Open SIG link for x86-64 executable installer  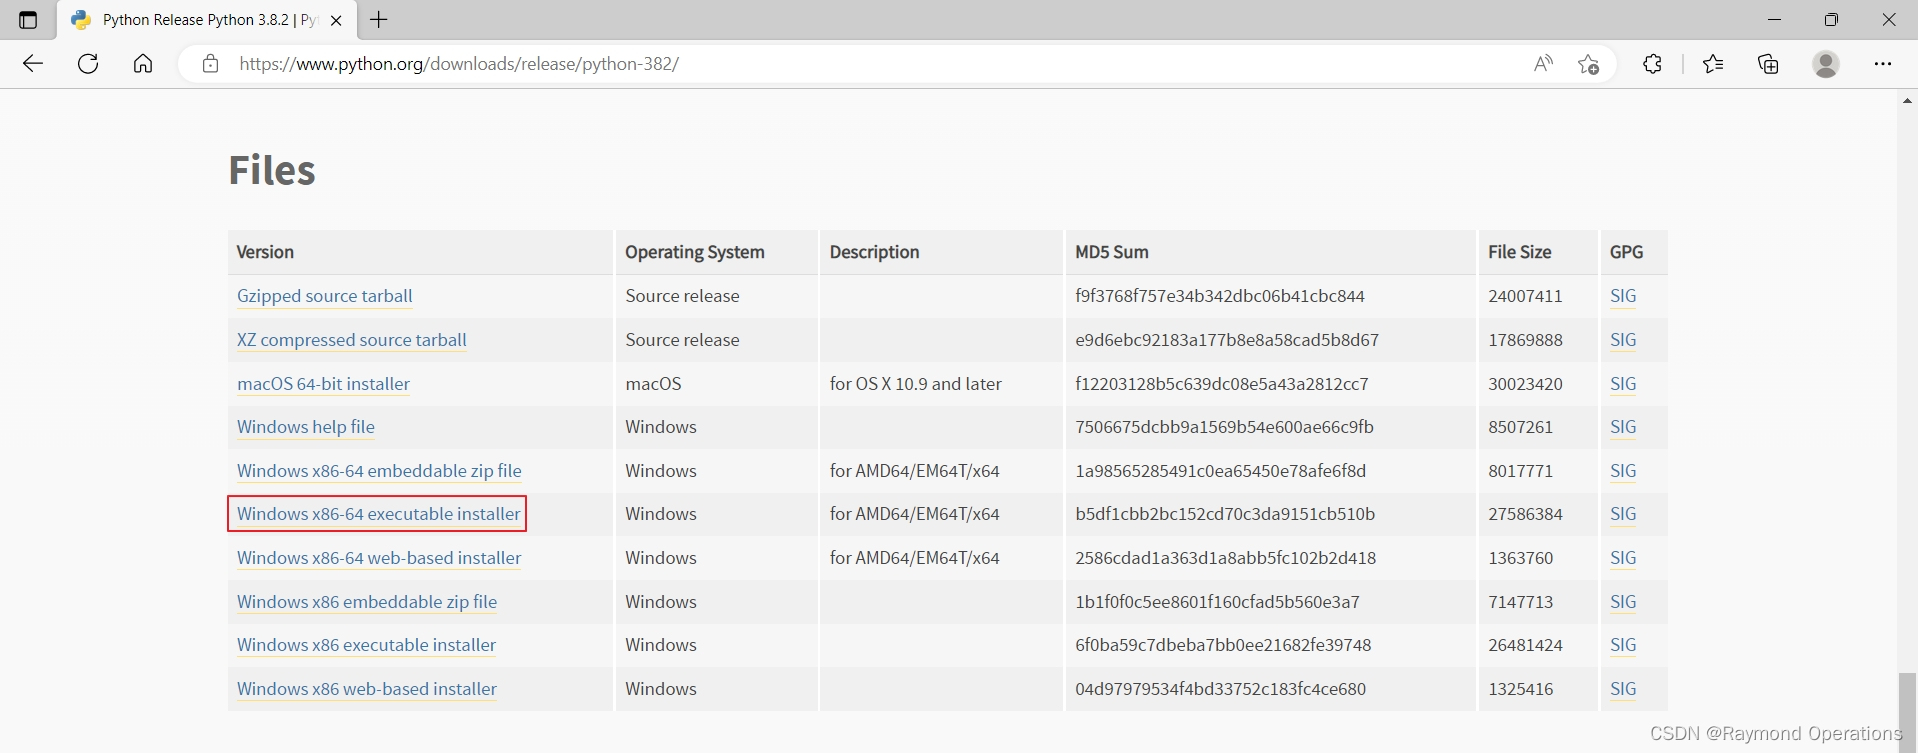point(1623,514)
